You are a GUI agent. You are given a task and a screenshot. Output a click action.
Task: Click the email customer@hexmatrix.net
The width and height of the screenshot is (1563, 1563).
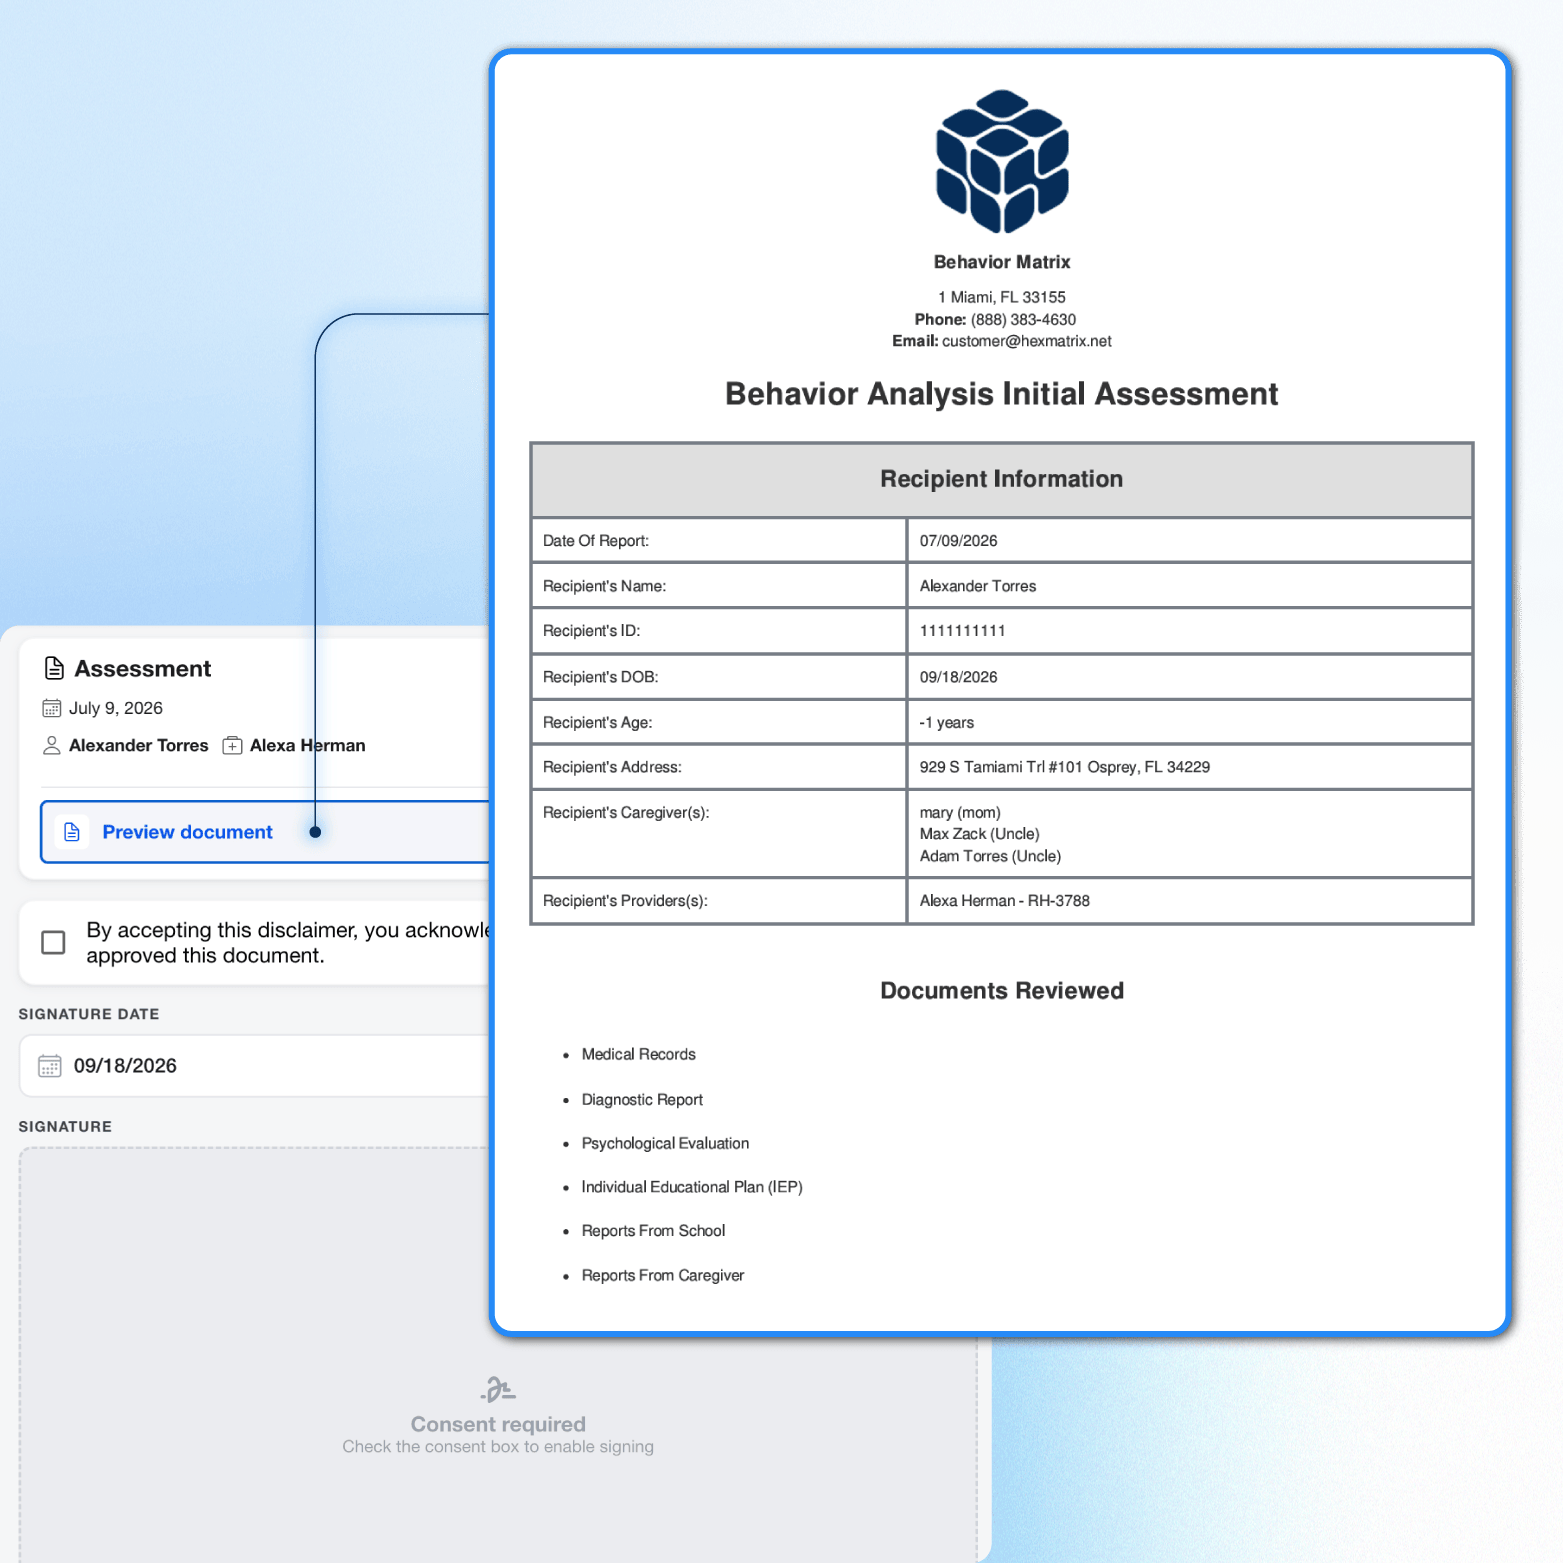click(x=1027, y=341)
